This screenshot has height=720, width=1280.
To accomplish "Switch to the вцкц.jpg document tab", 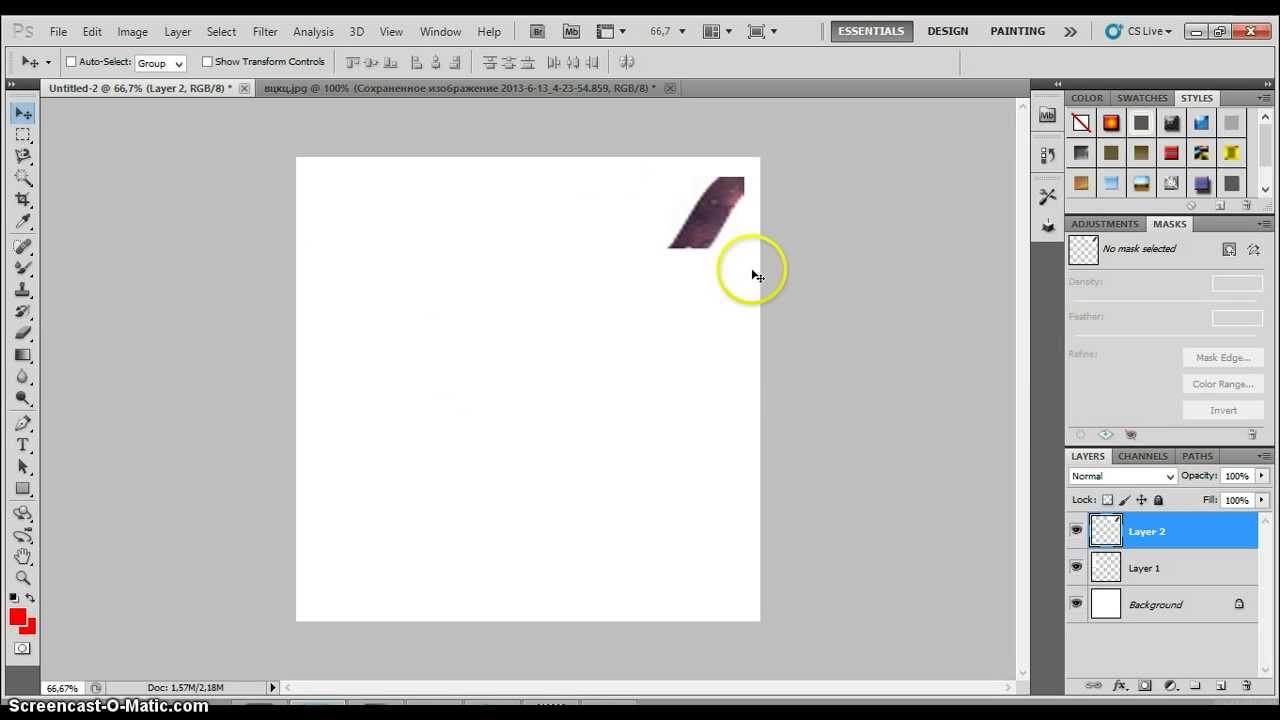I will [x=460, y=88].
